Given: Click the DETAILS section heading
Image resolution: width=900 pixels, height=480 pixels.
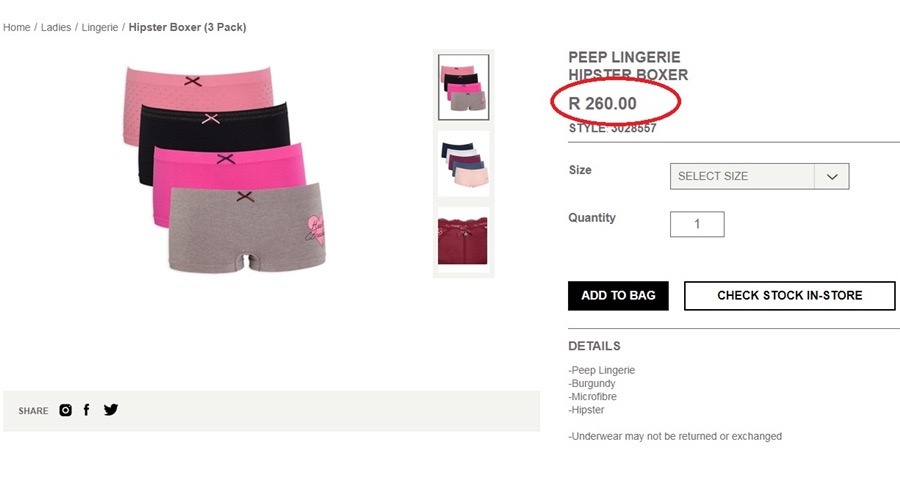Looking at the screenshot, I should (594, 346).
